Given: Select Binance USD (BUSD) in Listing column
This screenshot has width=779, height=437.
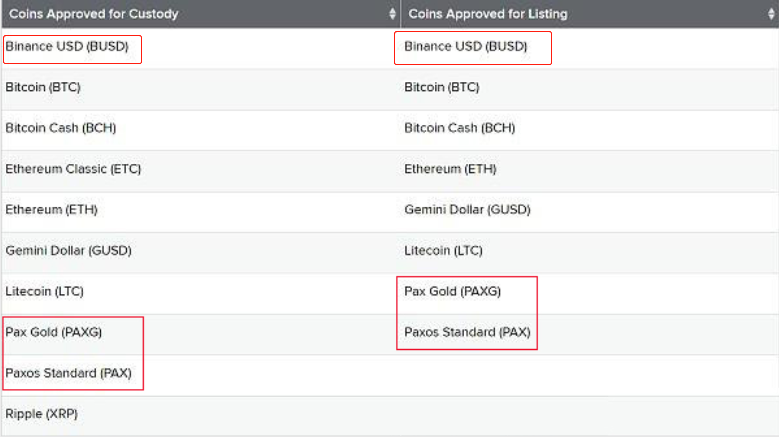Looking at the screenshot, I should tap(466, 47).
